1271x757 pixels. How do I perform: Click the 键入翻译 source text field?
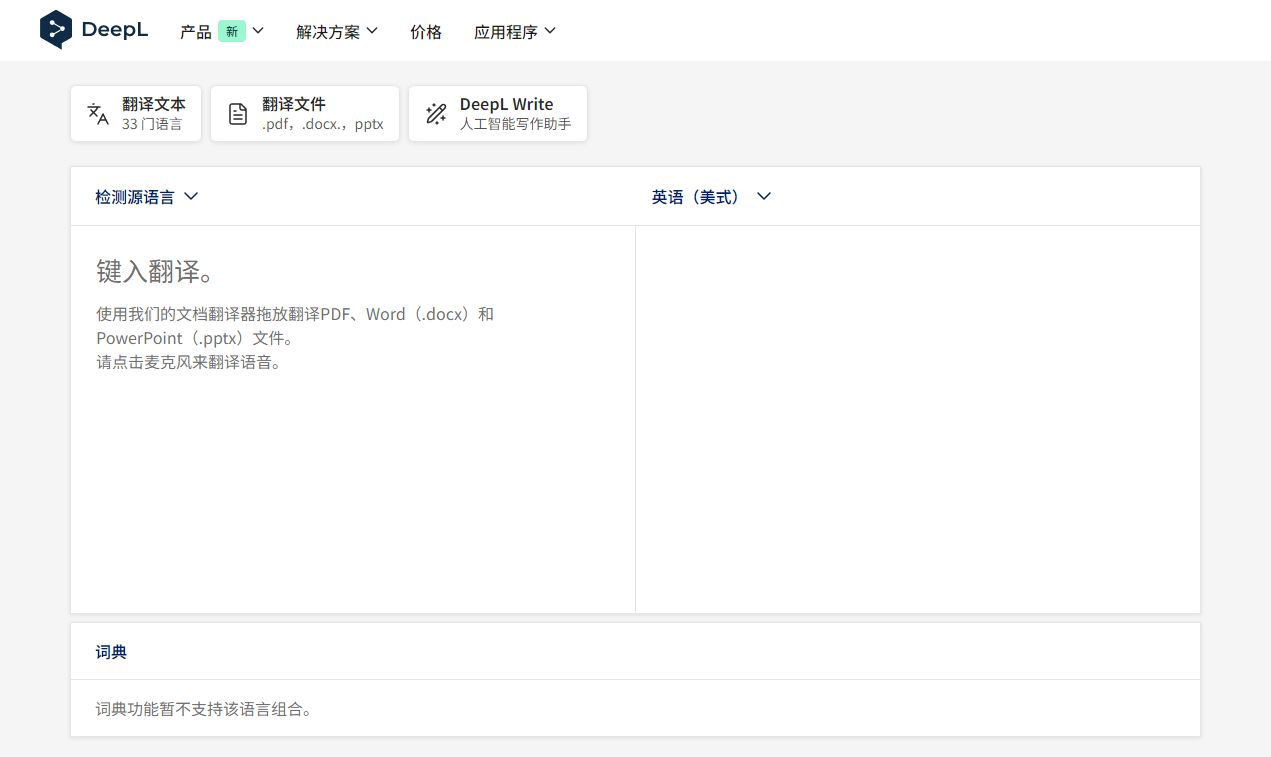[x=353, y=419]
